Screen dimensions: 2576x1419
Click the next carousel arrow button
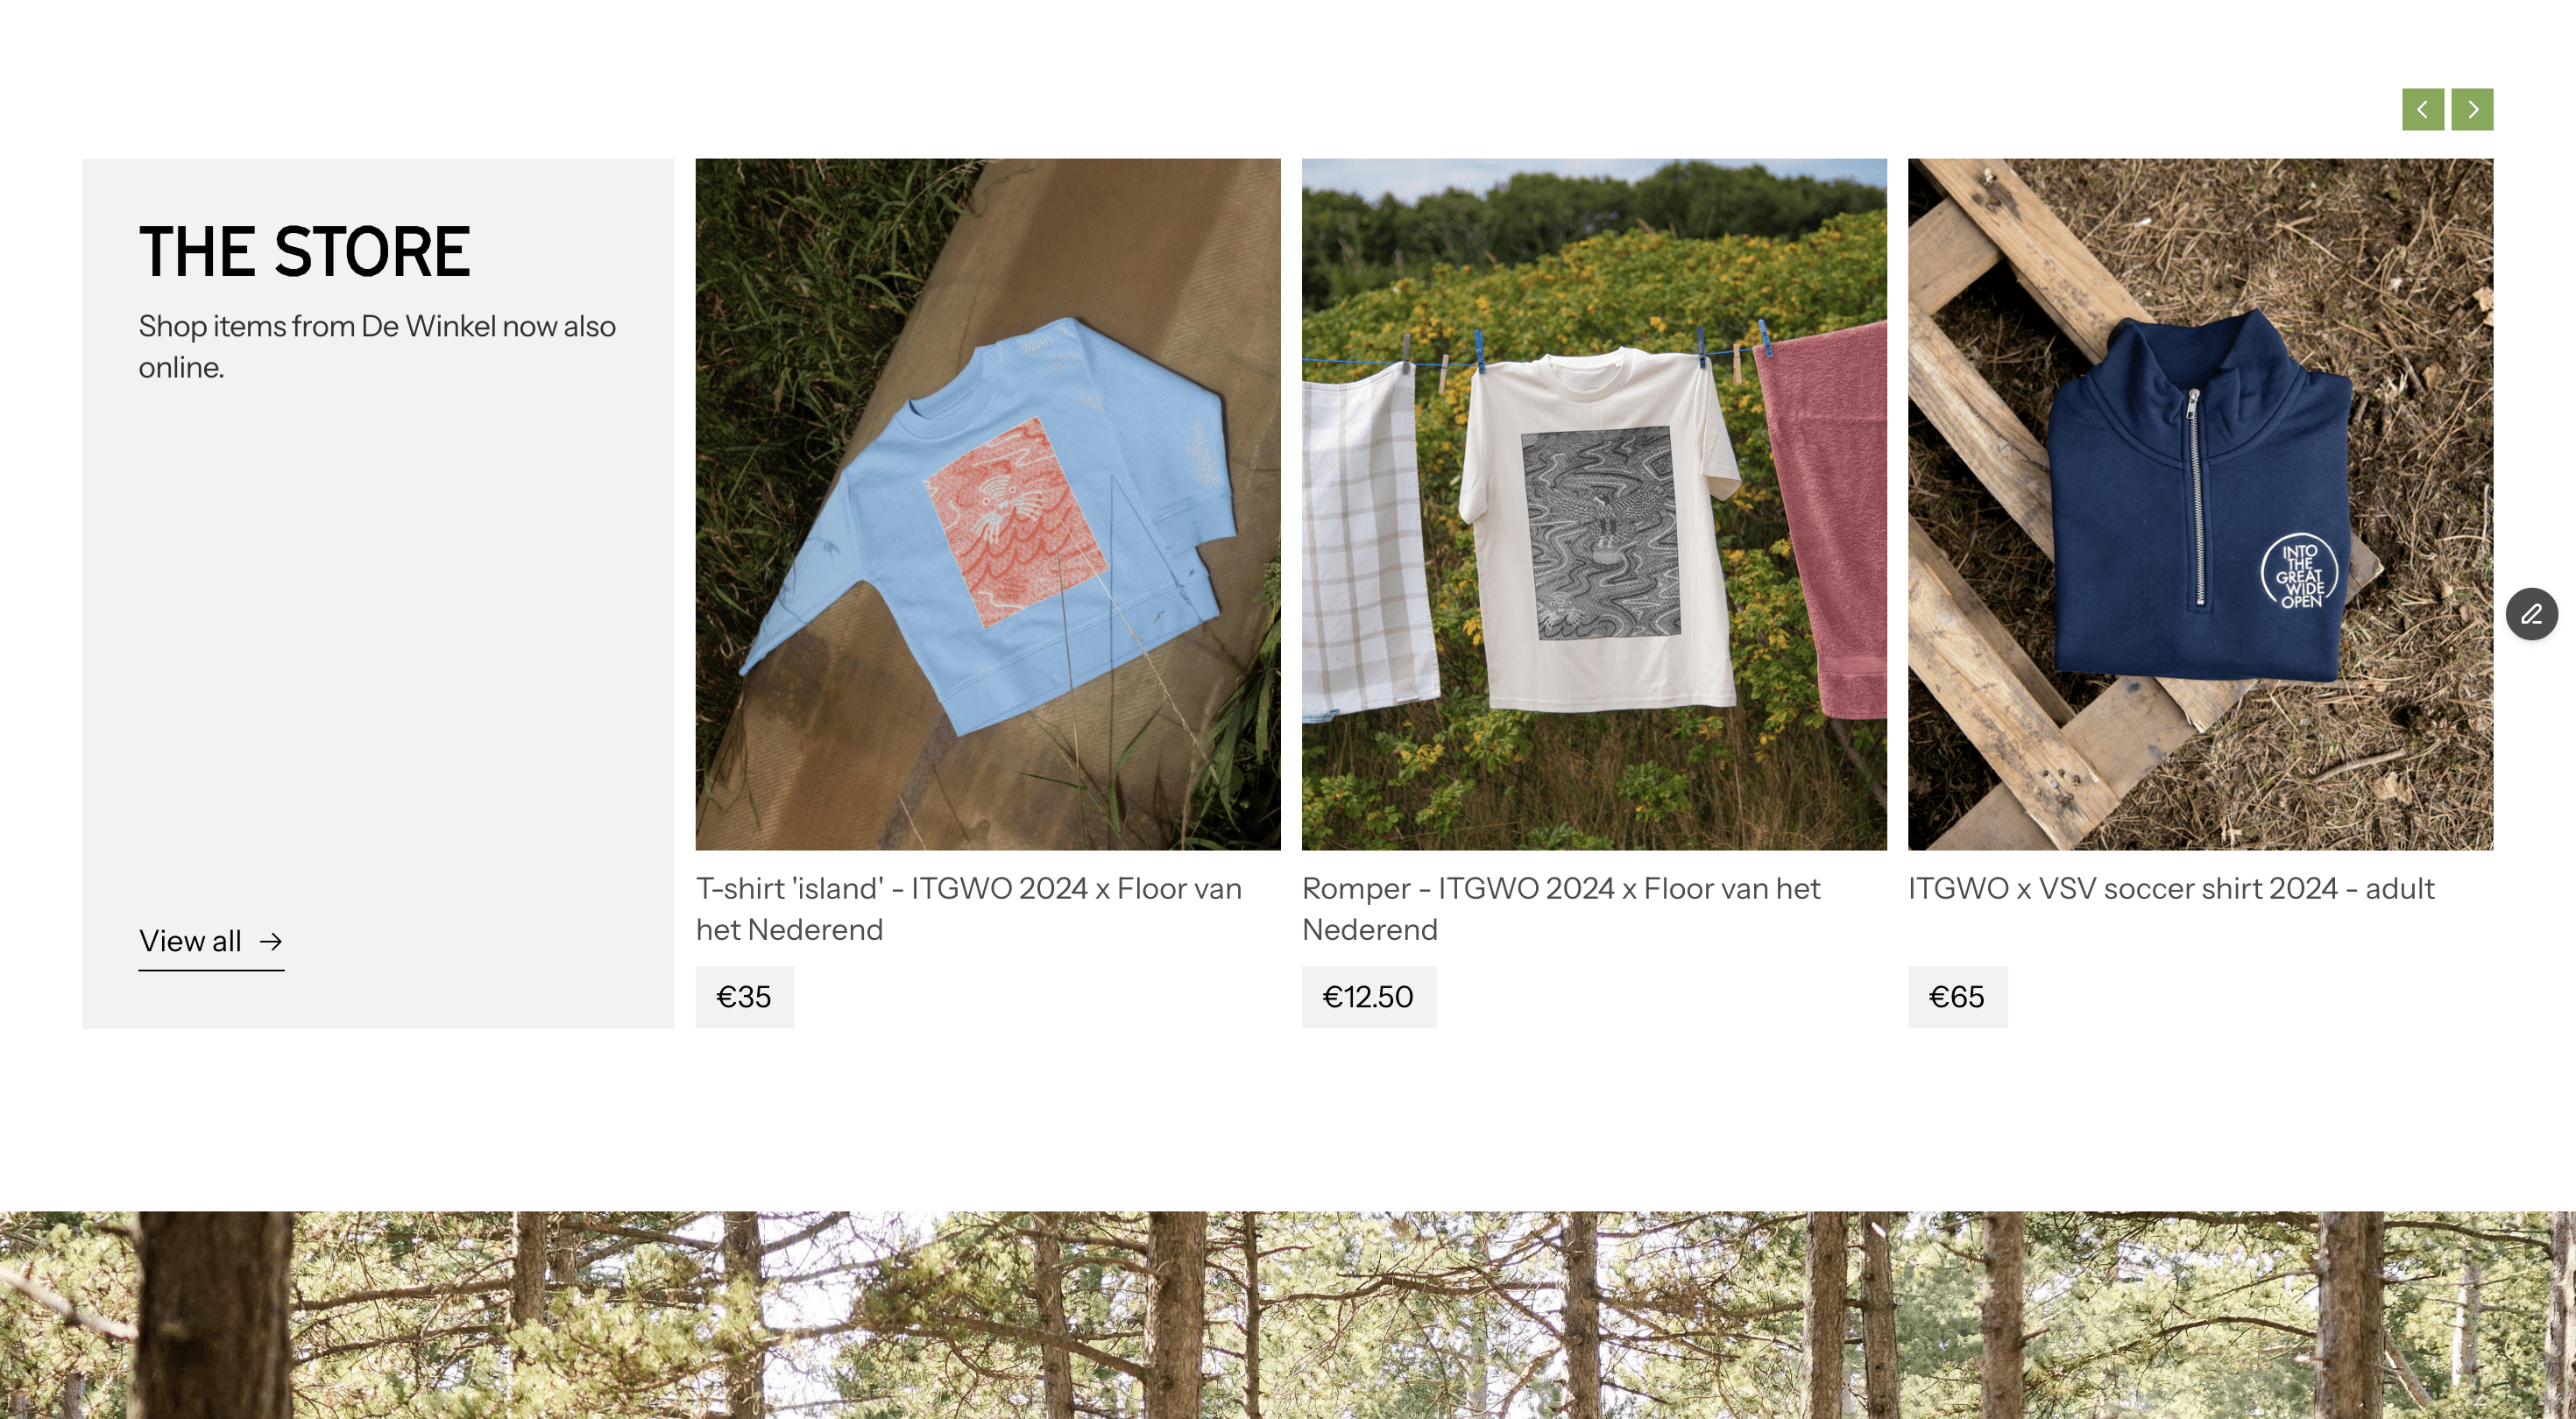pos(2472,109)
